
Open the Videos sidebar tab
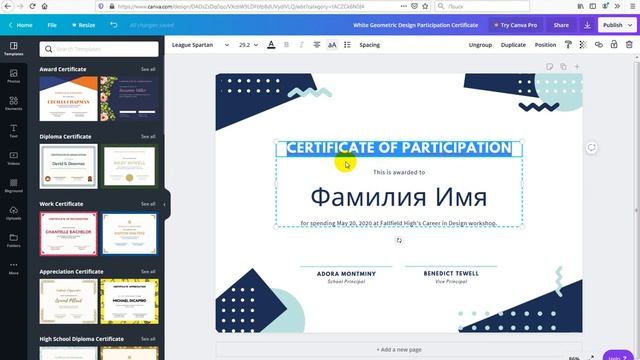[13, 158]
